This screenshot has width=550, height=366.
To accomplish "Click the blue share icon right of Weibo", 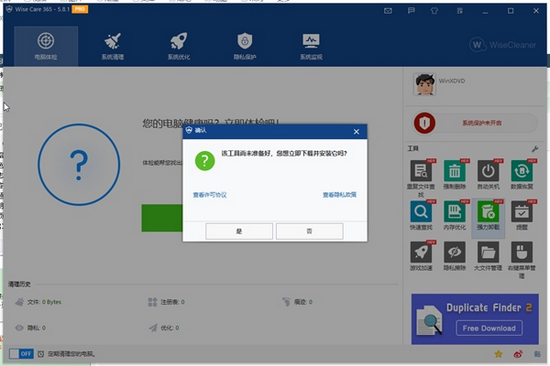I will pyautogui.click(x=537, y=354).
